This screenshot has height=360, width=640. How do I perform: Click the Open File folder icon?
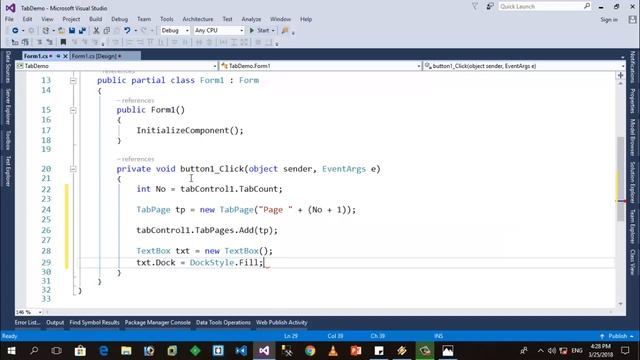click(x=62, y=31)
